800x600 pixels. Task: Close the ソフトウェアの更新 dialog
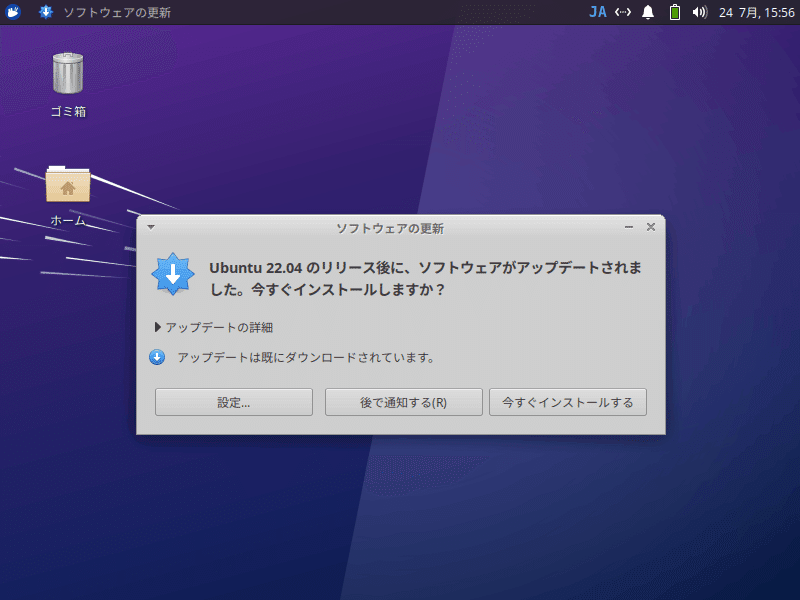[651, 227]
